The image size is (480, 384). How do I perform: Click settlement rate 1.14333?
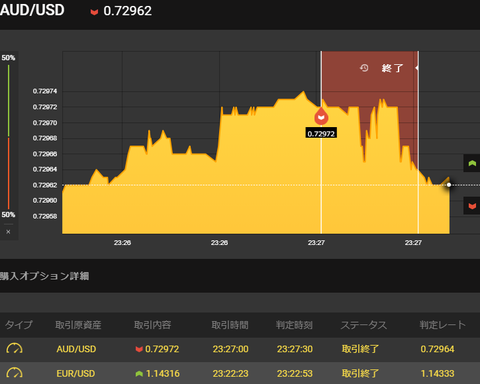point(437,374)
